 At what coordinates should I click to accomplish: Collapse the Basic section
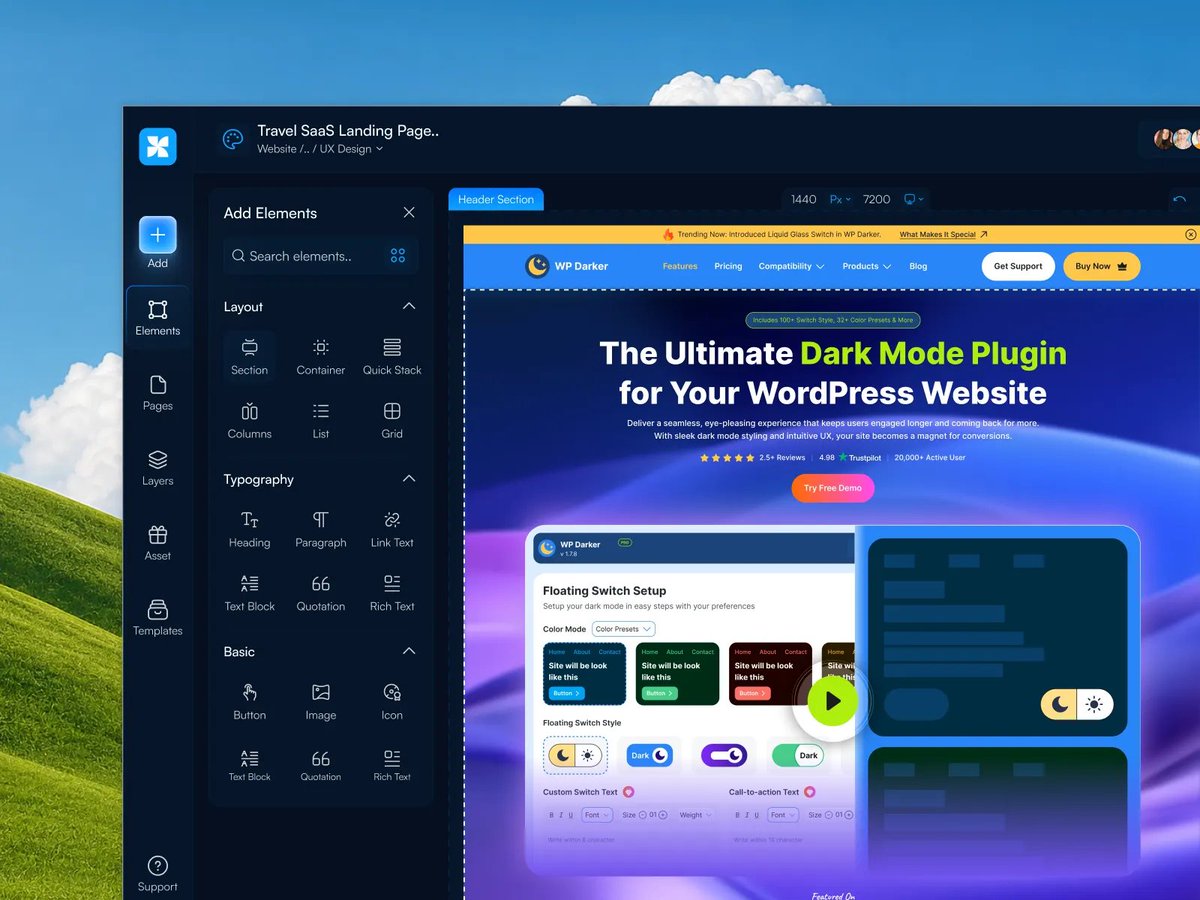pos(409,651)
